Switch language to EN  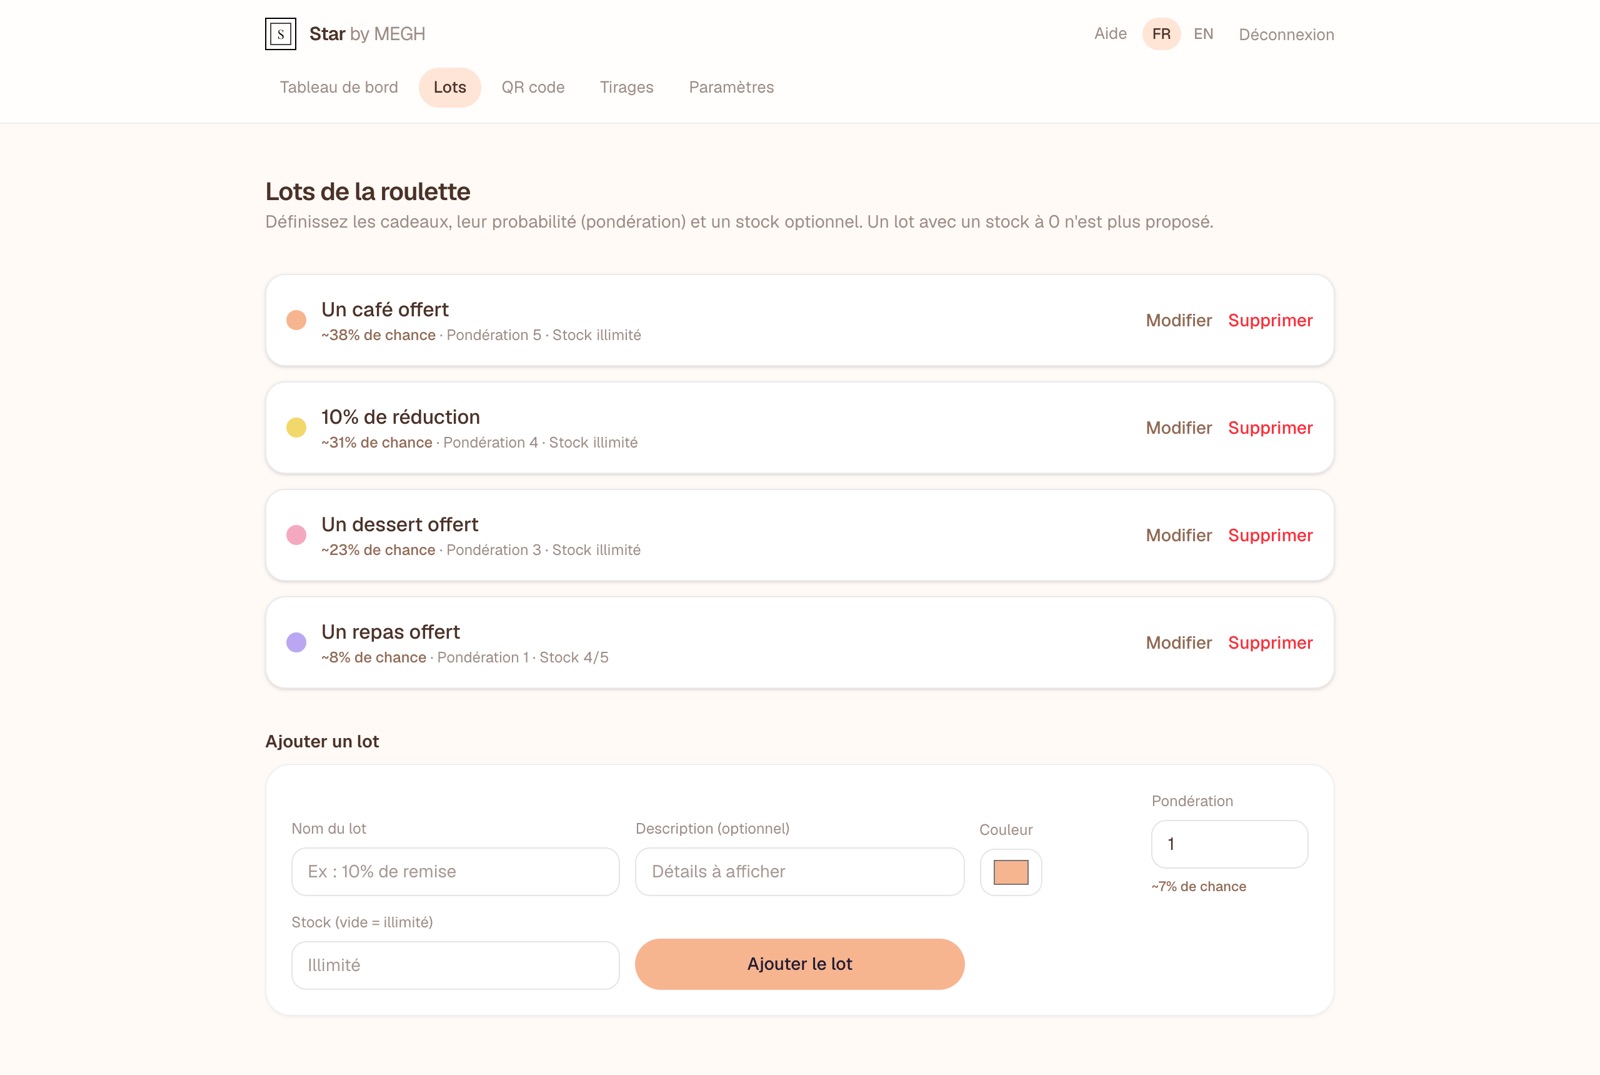tap(1203, 34)
